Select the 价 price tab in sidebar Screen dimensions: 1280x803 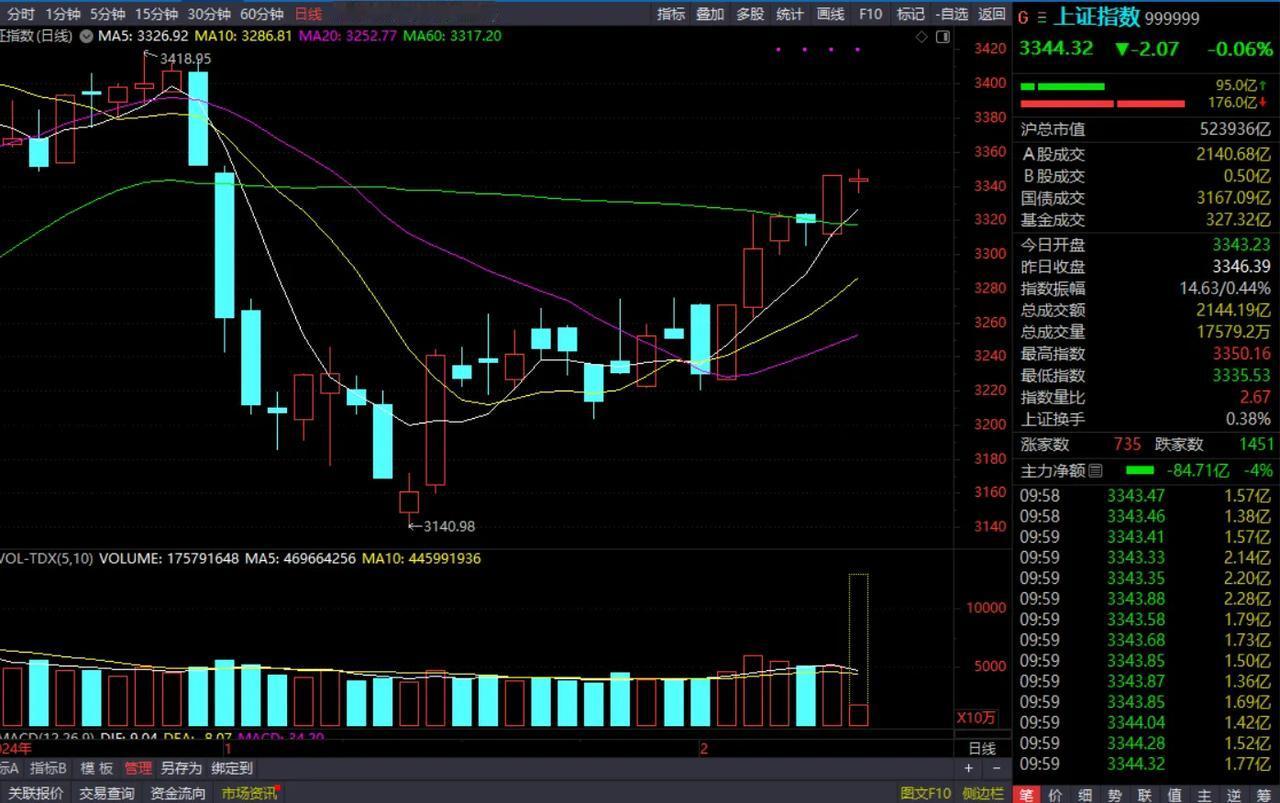(x=1056, y=795)
